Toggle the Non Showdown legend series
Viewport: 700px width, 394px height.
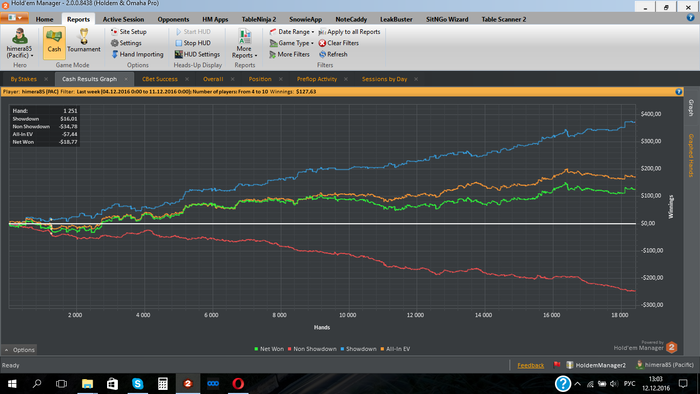click(x=312, y=349)
